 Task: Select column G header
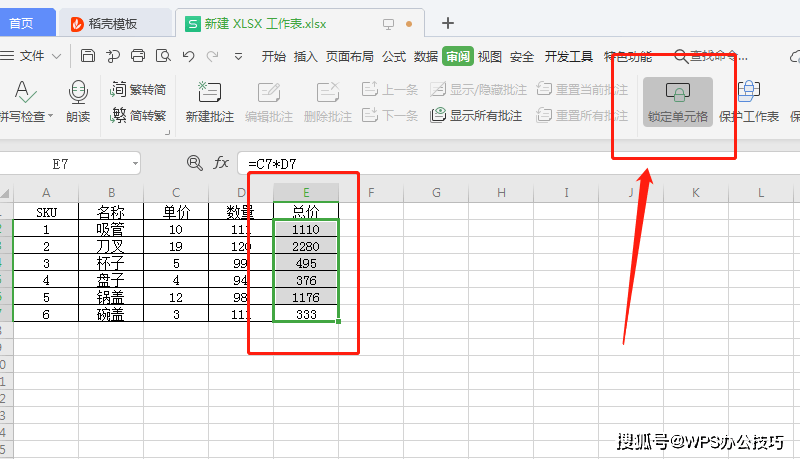(x=436, y=192)
